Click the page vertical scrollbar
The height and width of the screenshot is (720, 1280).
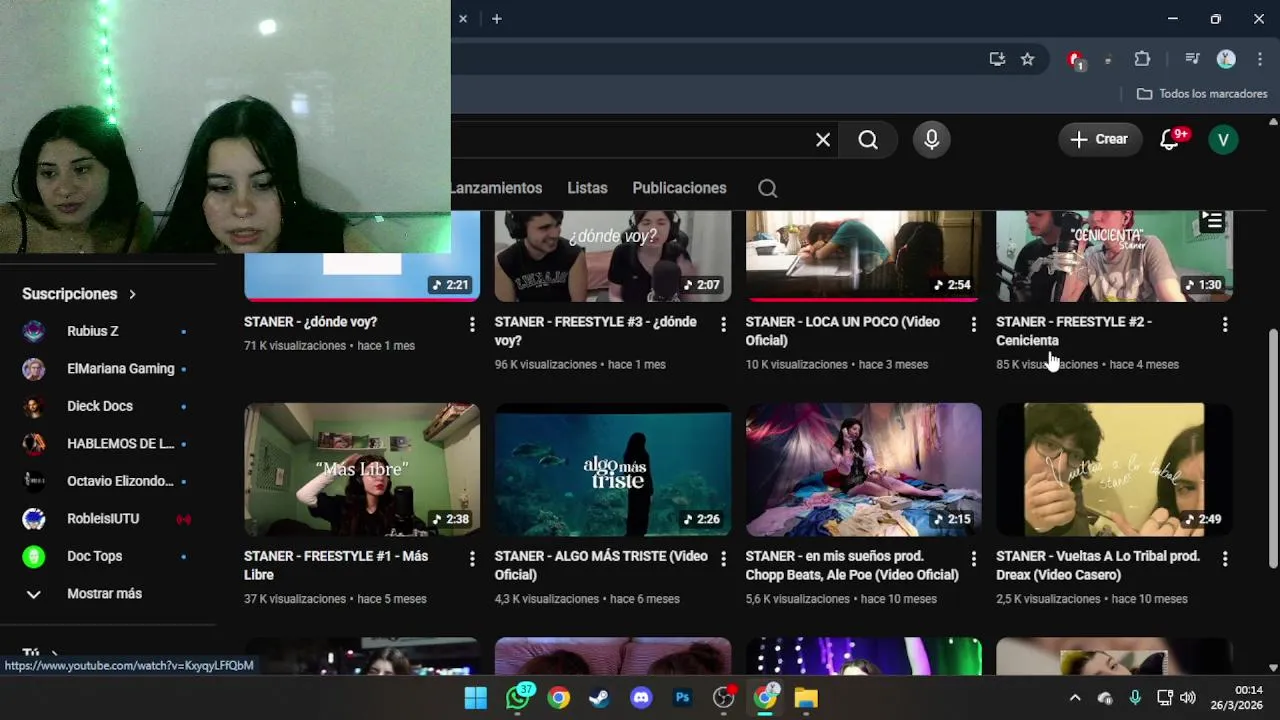(x=1273, y=448)
